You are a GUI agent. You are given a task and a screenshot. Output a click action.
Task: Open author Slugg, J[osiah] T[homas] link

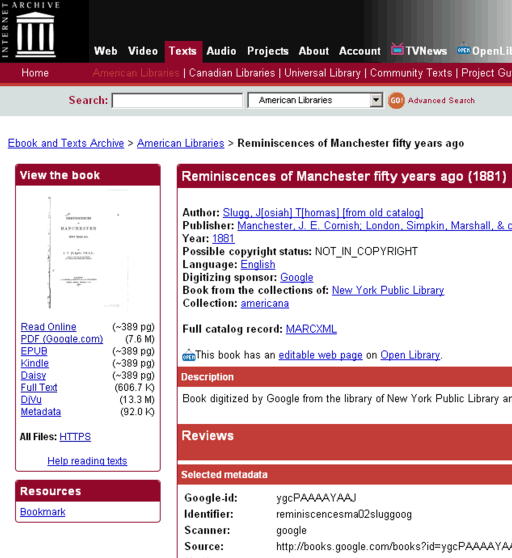click(323, 212)
